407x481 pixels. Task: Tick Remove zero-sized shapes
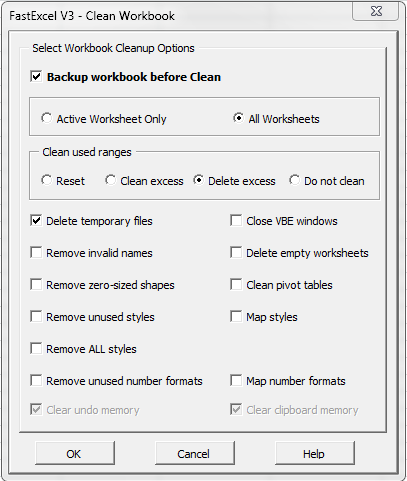36,285
